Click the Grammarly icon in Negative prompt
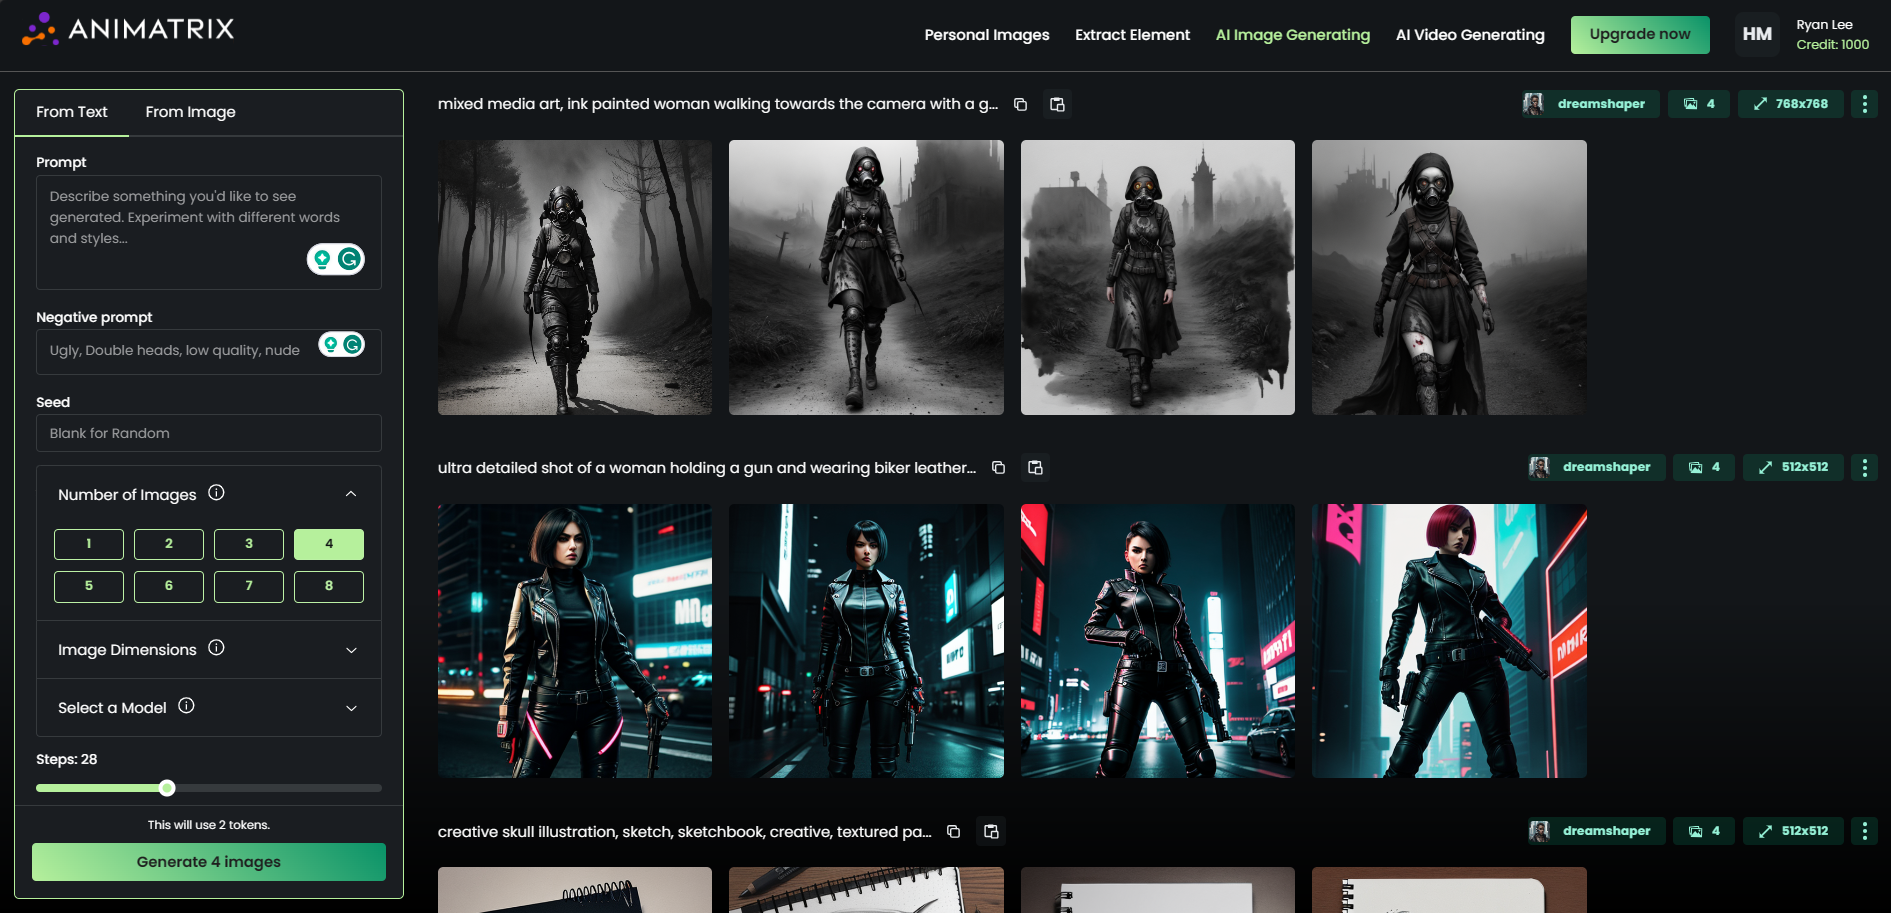The height and width of the screenshot is (913, 1891). [x=353, y=344]
